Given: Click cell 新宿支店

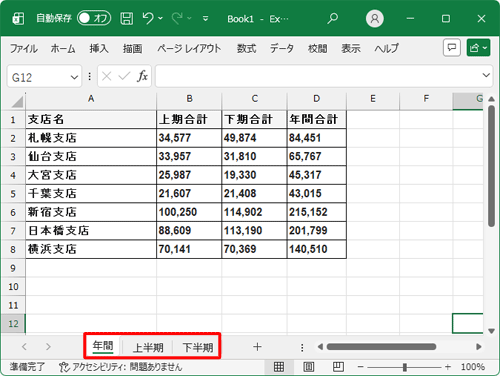Looking at the screenshot, I should tap(91, 212).
